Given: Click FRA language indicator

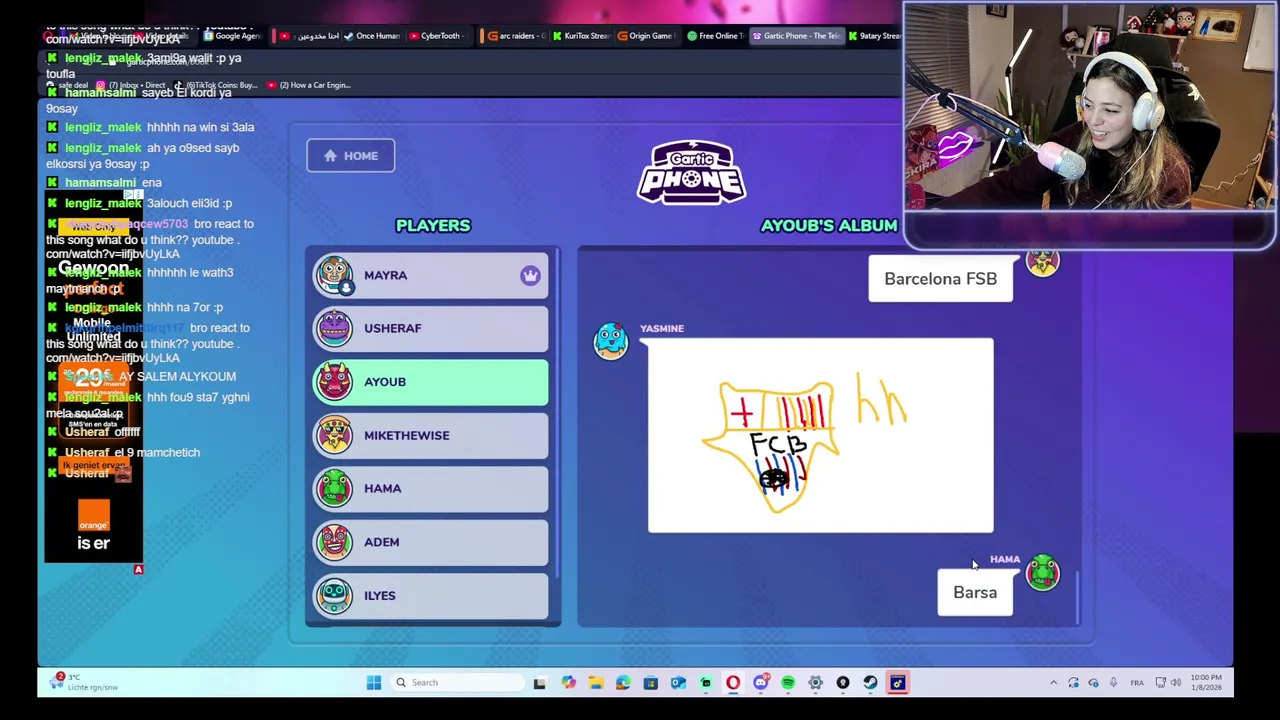Looking at the screenshot, I should [x=1137, y=683].
